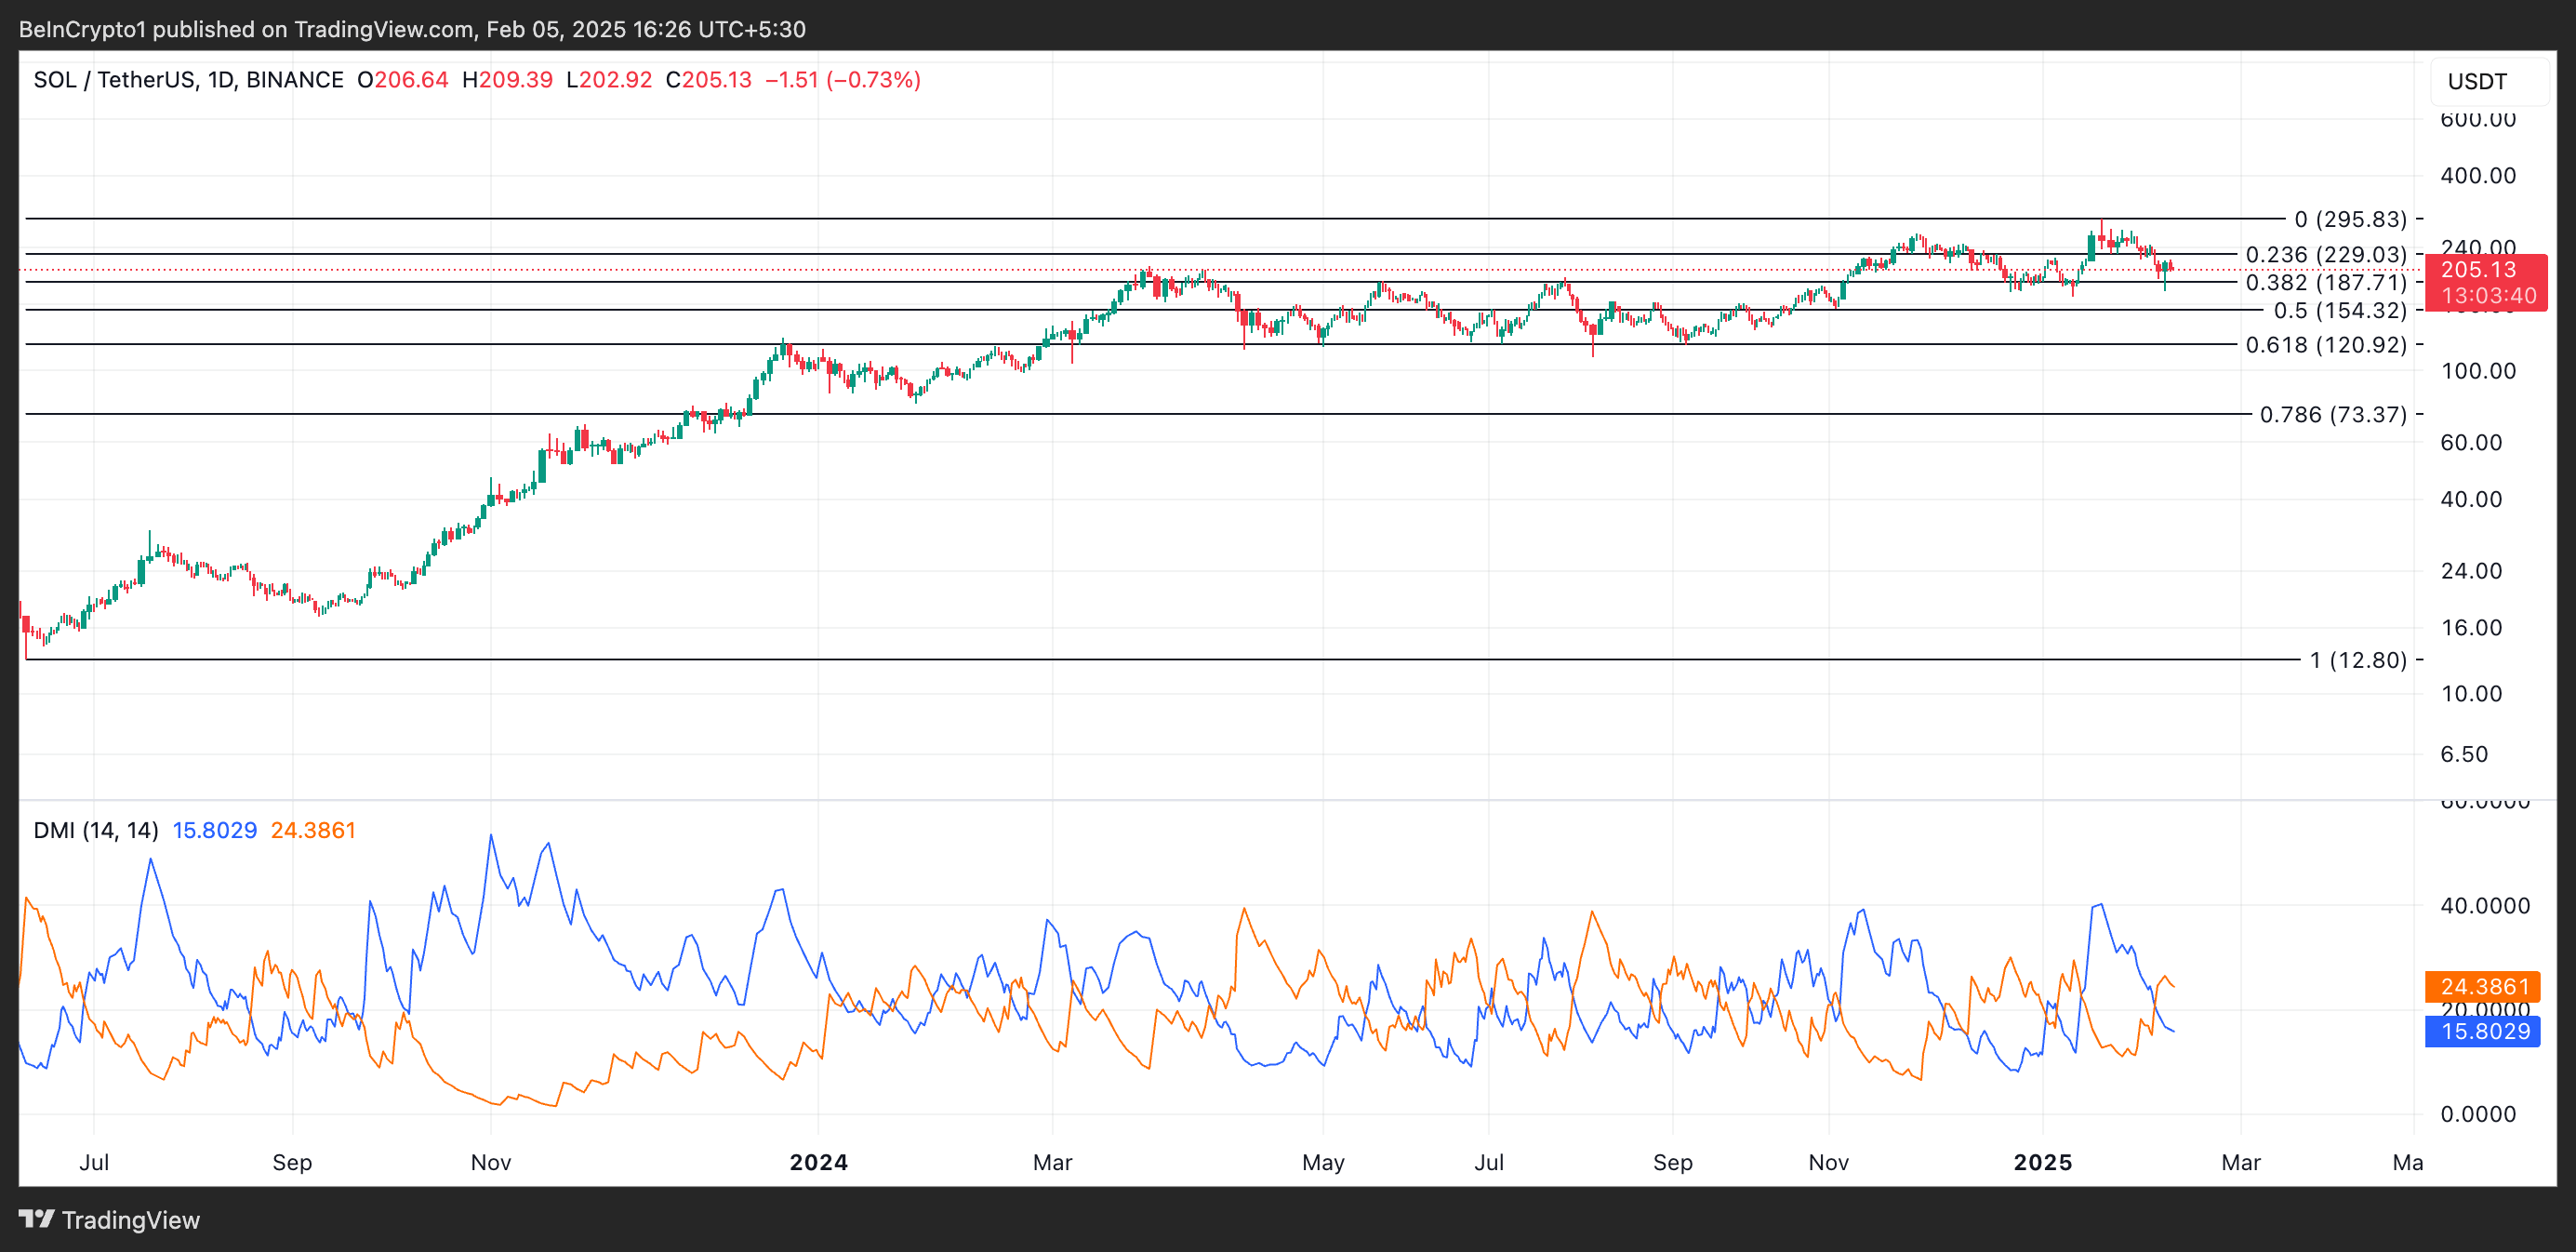Screen dimensions: 2576x1252
Task: Click the orange 24.3861 value in DMI legend
Action: (313, 830)
